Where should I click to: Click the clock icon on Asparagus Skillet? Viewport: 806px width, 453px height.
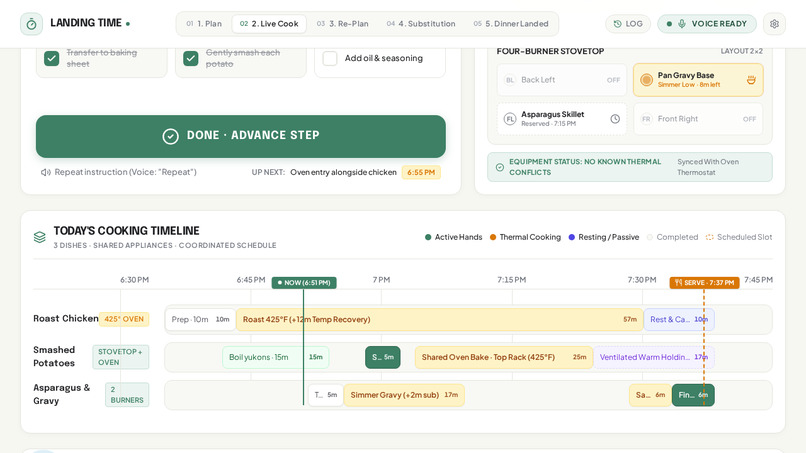(615, 119)
